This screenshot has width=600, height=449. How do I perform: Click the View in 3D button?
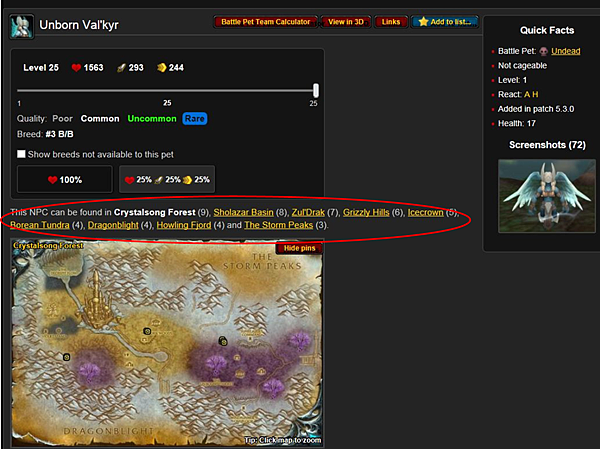click(x=346, y=22)
